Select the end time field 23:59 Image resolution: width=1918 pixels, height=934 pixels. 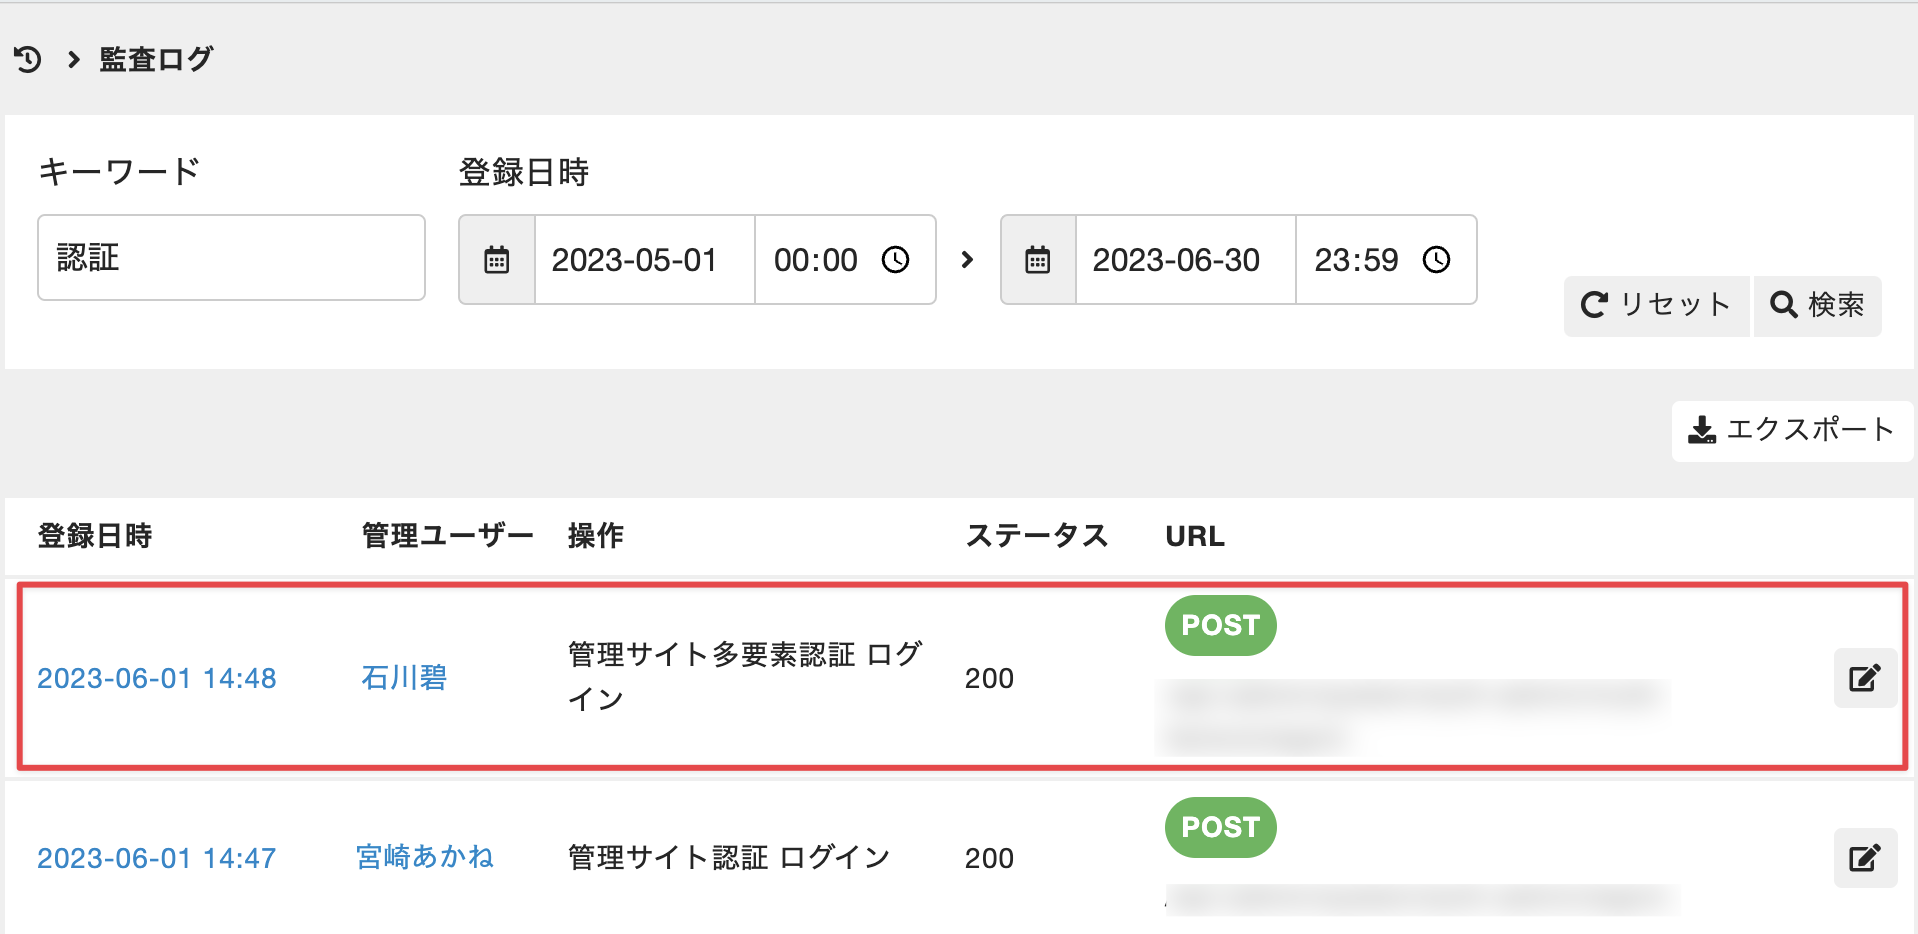coord(1386,260)
